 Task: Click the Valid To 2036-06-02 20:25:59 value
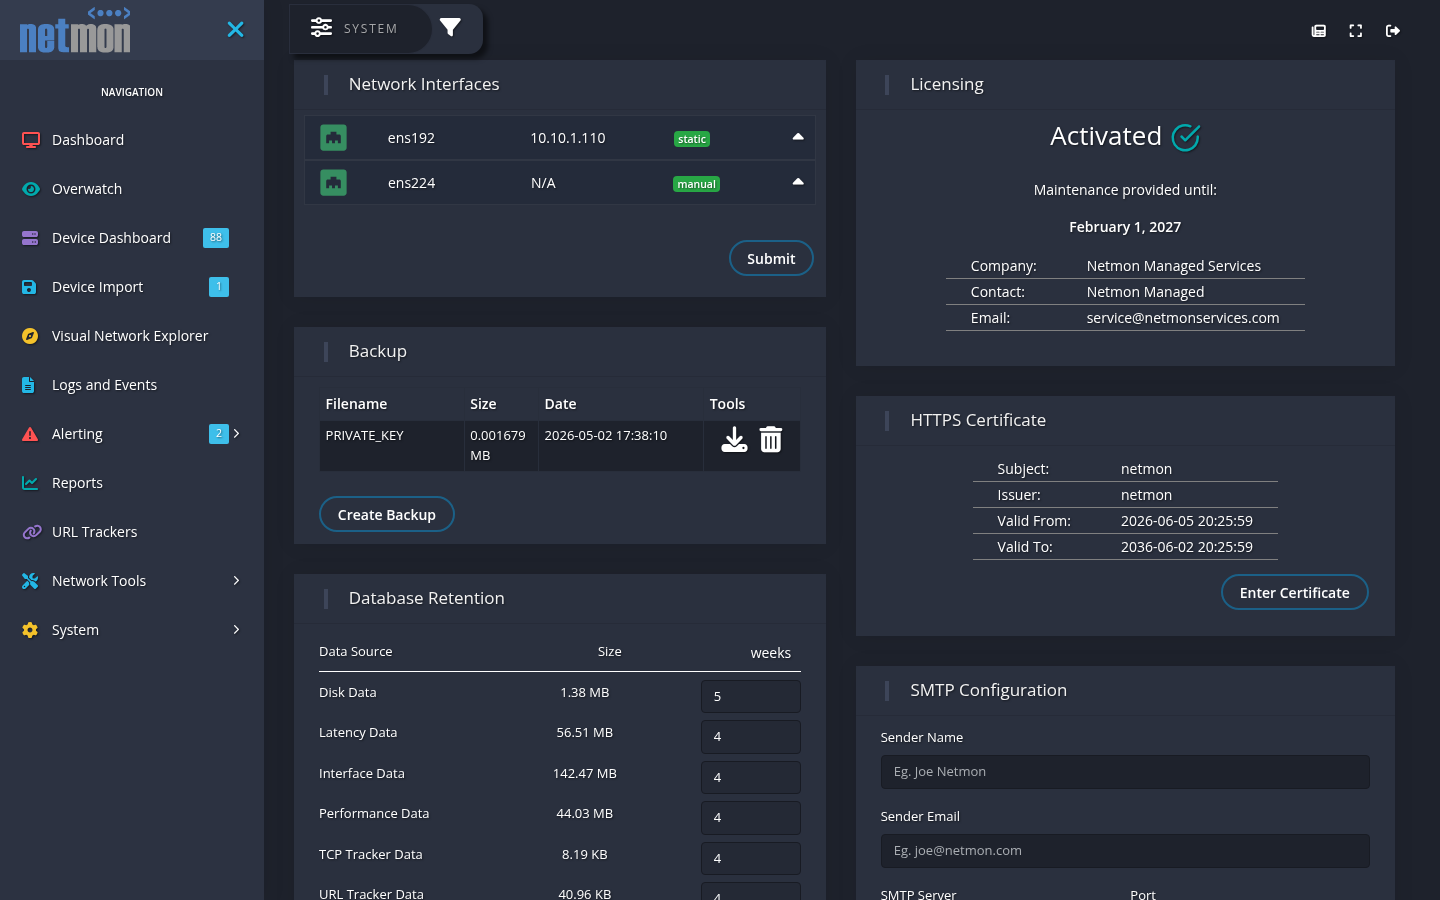coord(1187,547)
